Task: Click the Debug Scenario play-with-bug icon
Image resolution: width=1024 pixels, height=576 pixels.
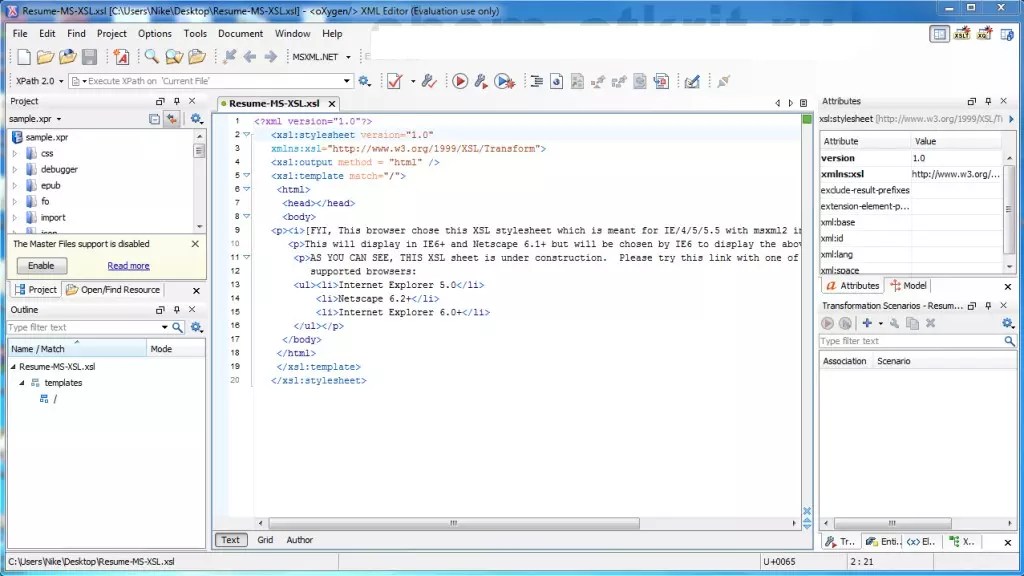Action: point(504,81)
